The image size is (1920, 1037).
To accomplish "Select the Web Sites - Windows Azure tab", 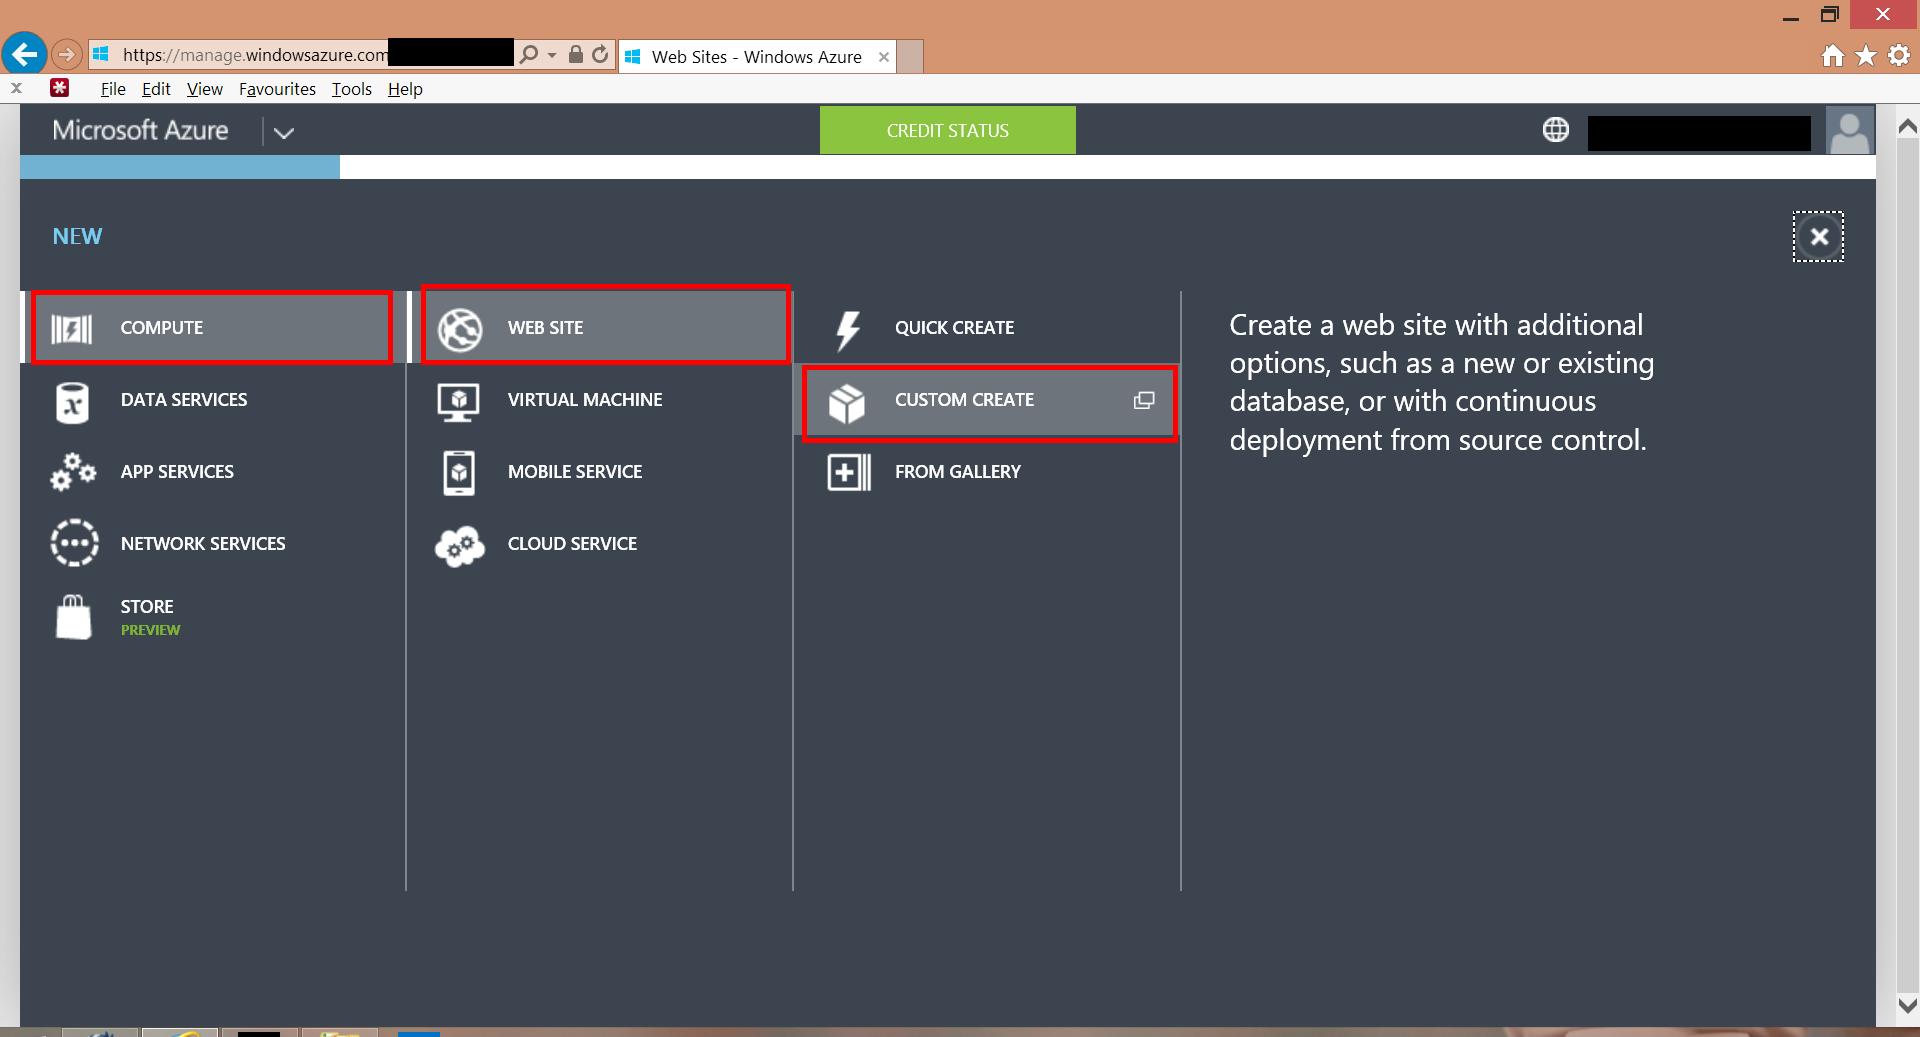I will coord(756,57).
